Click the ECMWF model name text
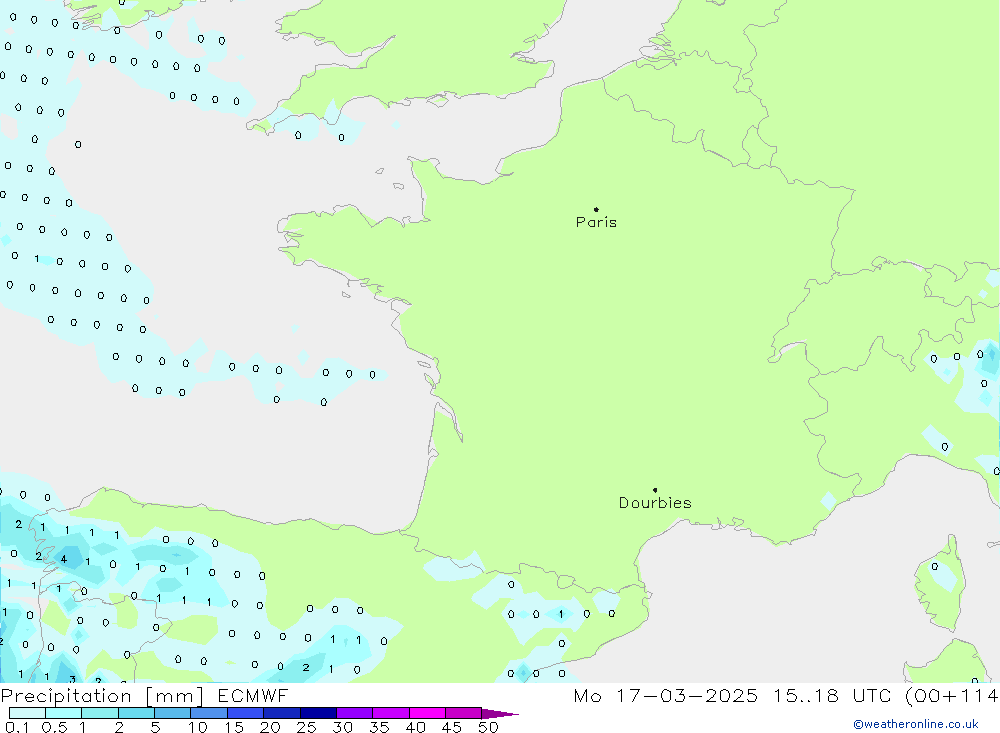The height and width of the screenshot is (733, 1000). pos(253,696)
